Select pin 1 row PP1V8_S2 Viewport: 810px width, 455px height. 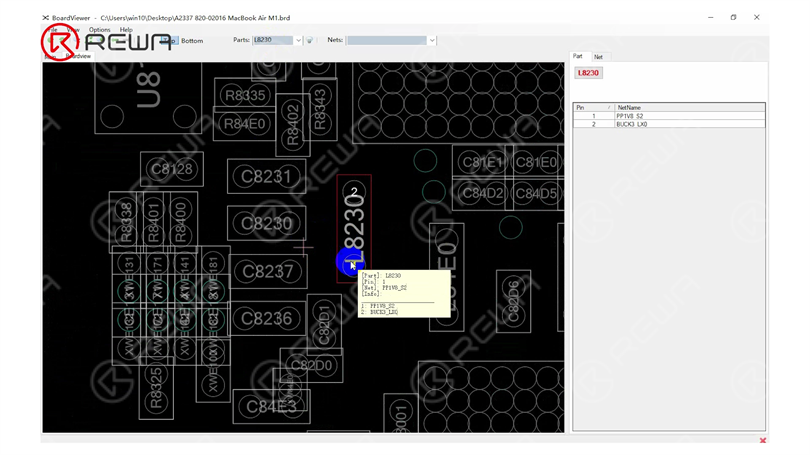tap(669, 116)
